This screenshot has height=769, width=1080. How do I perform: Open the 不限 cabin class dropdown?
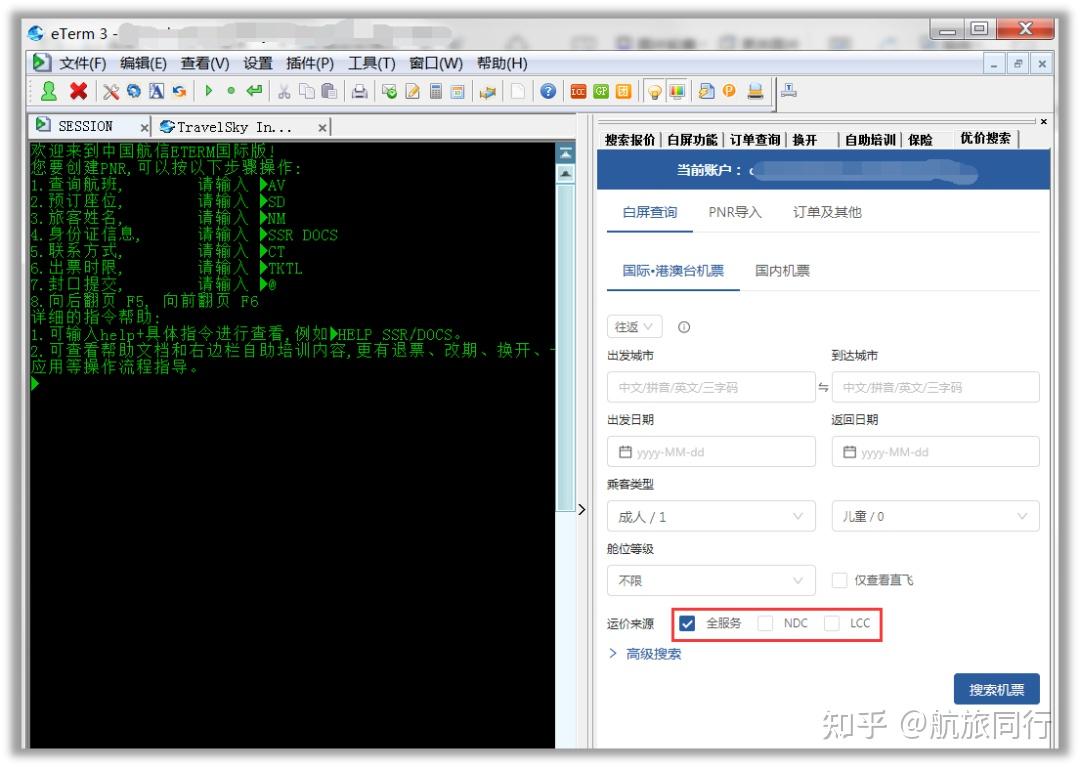pos(711,581)
